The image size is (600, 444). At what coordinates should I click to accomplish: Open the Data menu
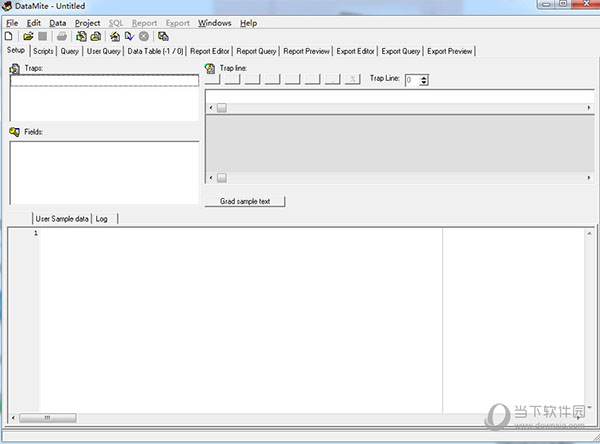click(x=57, y=23)
